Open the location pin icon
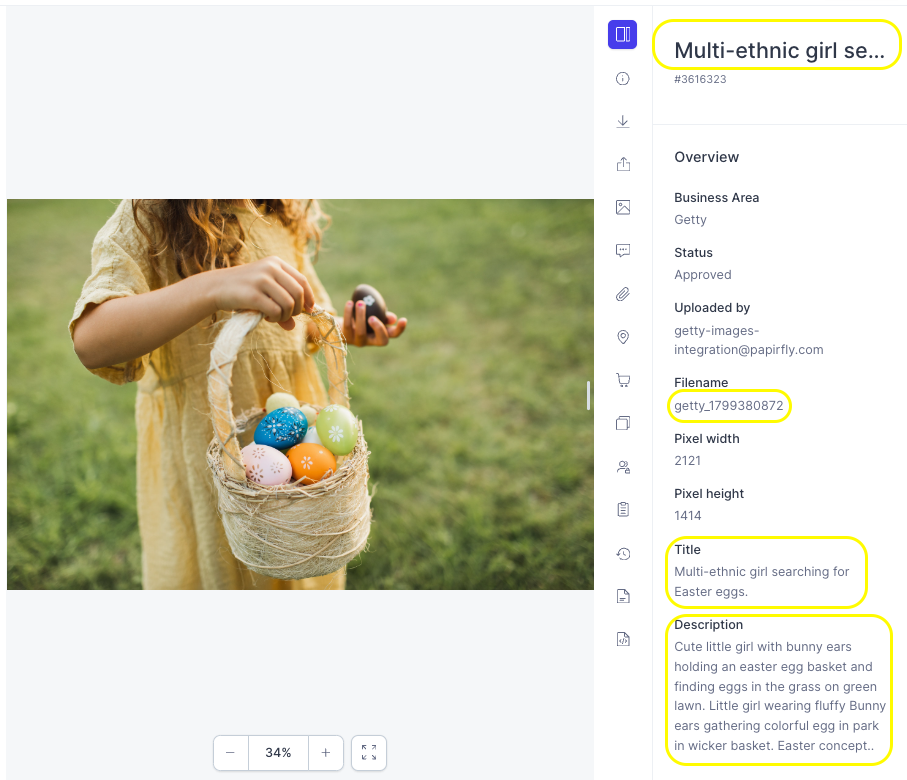 [623, 337]
